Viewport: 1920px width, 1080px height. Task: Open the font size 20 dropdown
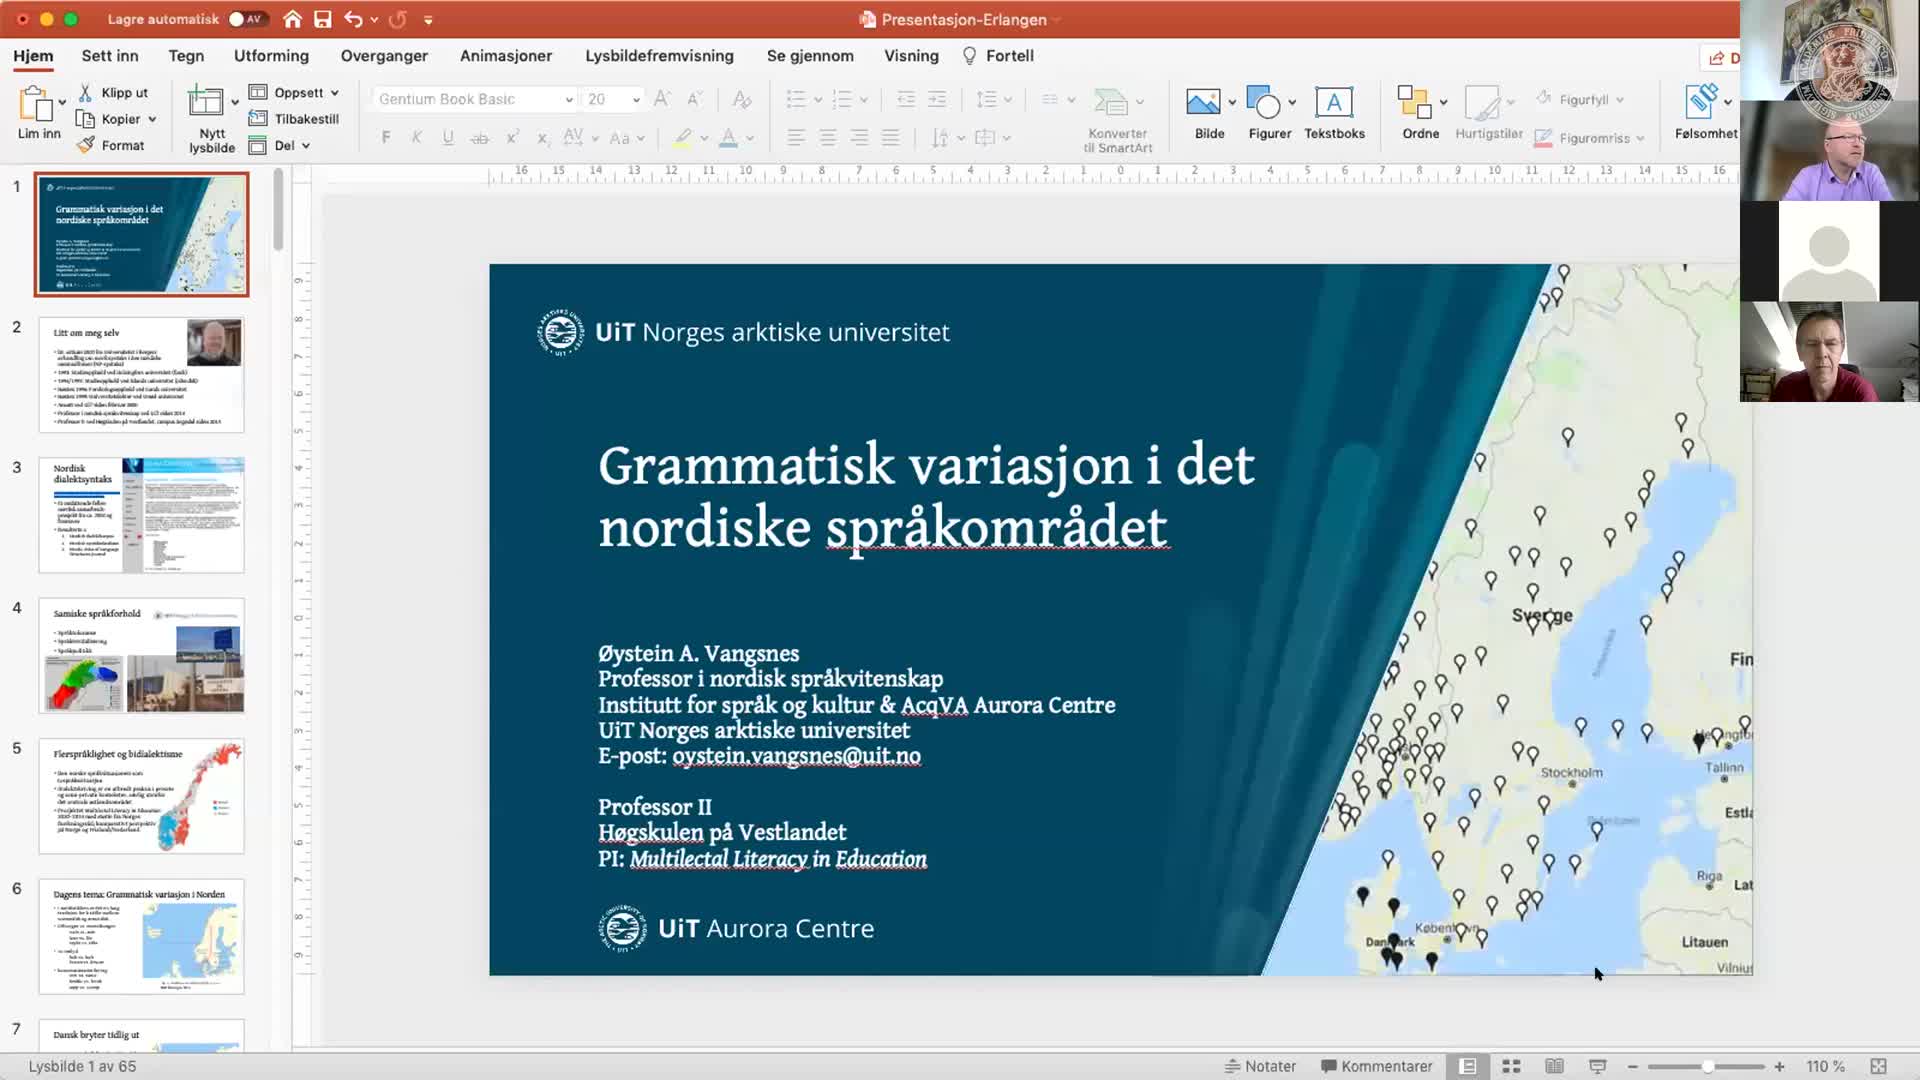coord(636,99)
